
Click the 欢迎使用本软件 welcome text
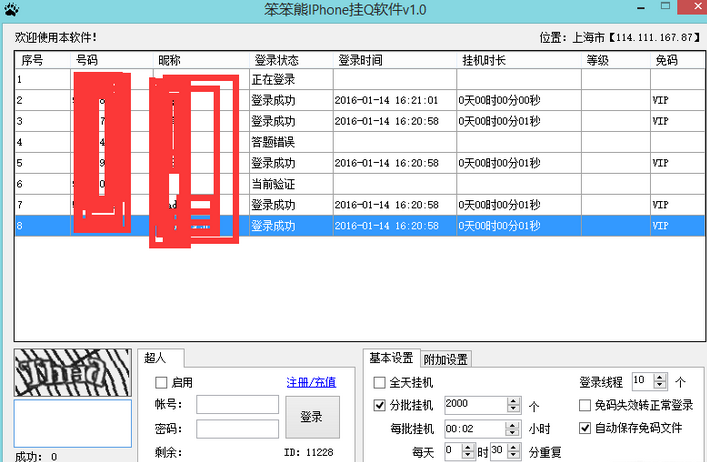coord(56,37)
